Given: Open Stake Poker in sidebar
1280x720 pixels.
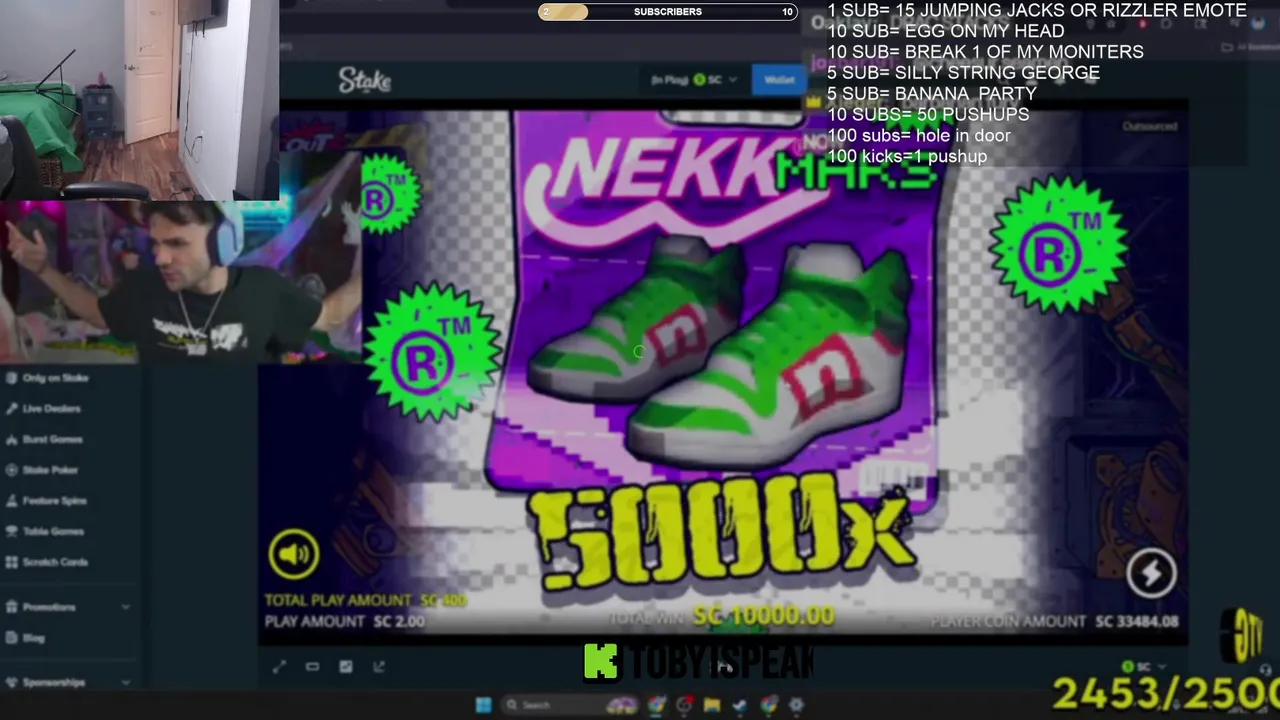Looking at the screenshot, I should click(41, 470).
